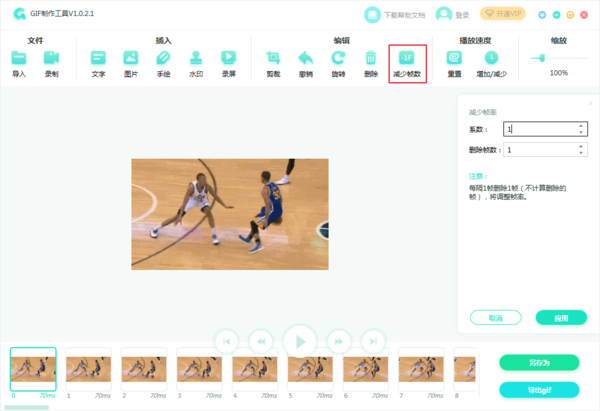This screenshot has height=411, width=600.
Task: Open the 开通VIP upgrade link
Action: point(503,14)
